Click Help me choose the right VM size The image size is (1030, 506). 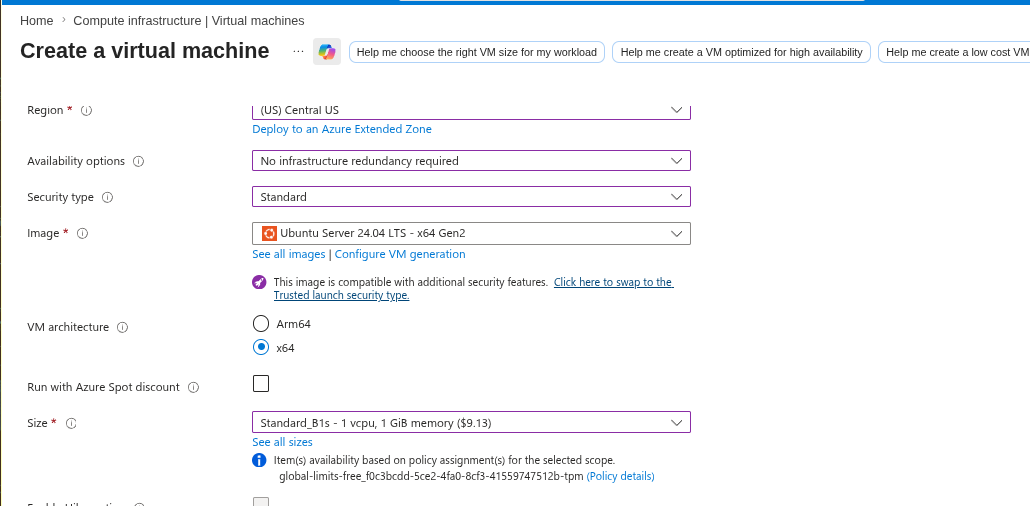[x=477, y=52]
